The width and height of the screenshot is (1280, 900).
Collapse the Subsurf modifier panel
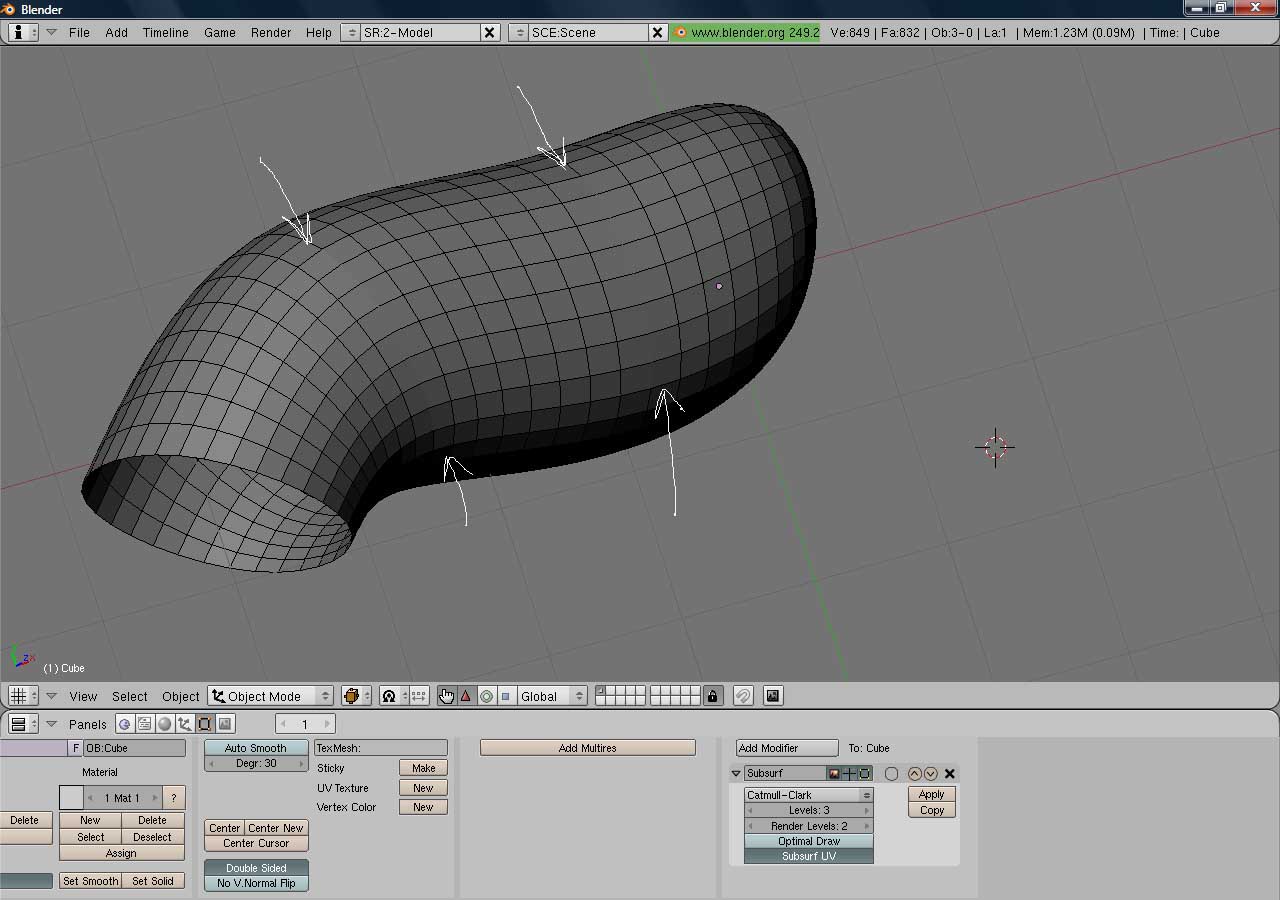pos(736,773)
